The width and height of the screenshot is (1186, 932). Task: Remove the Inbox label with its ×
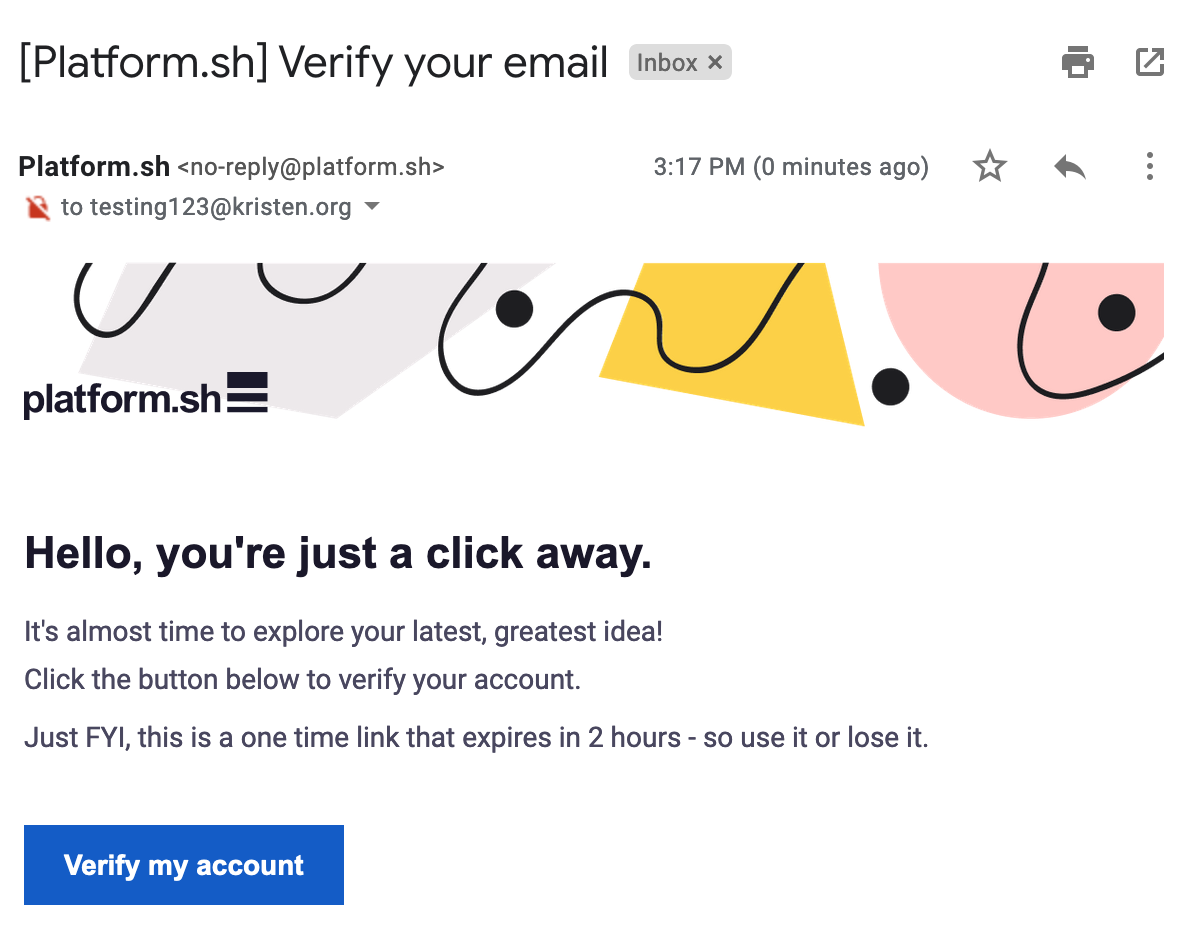tap(715, 62)
